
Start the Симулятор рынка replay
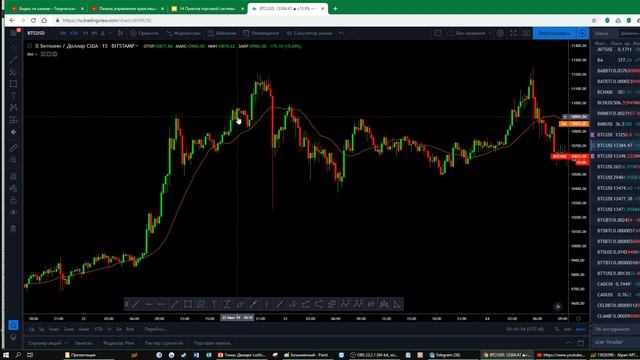pos(309,33)
